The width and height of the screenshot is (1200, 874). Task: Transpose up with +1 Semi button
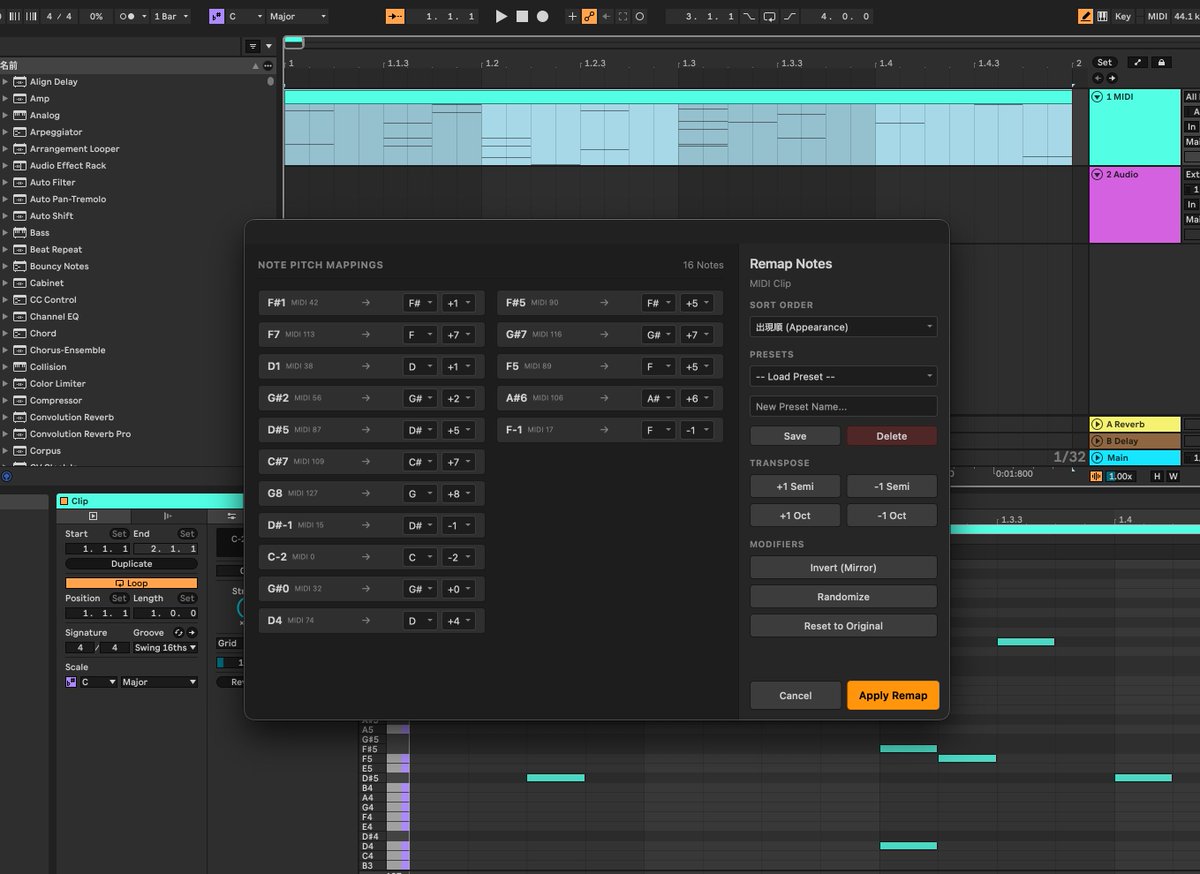[795, 486]
